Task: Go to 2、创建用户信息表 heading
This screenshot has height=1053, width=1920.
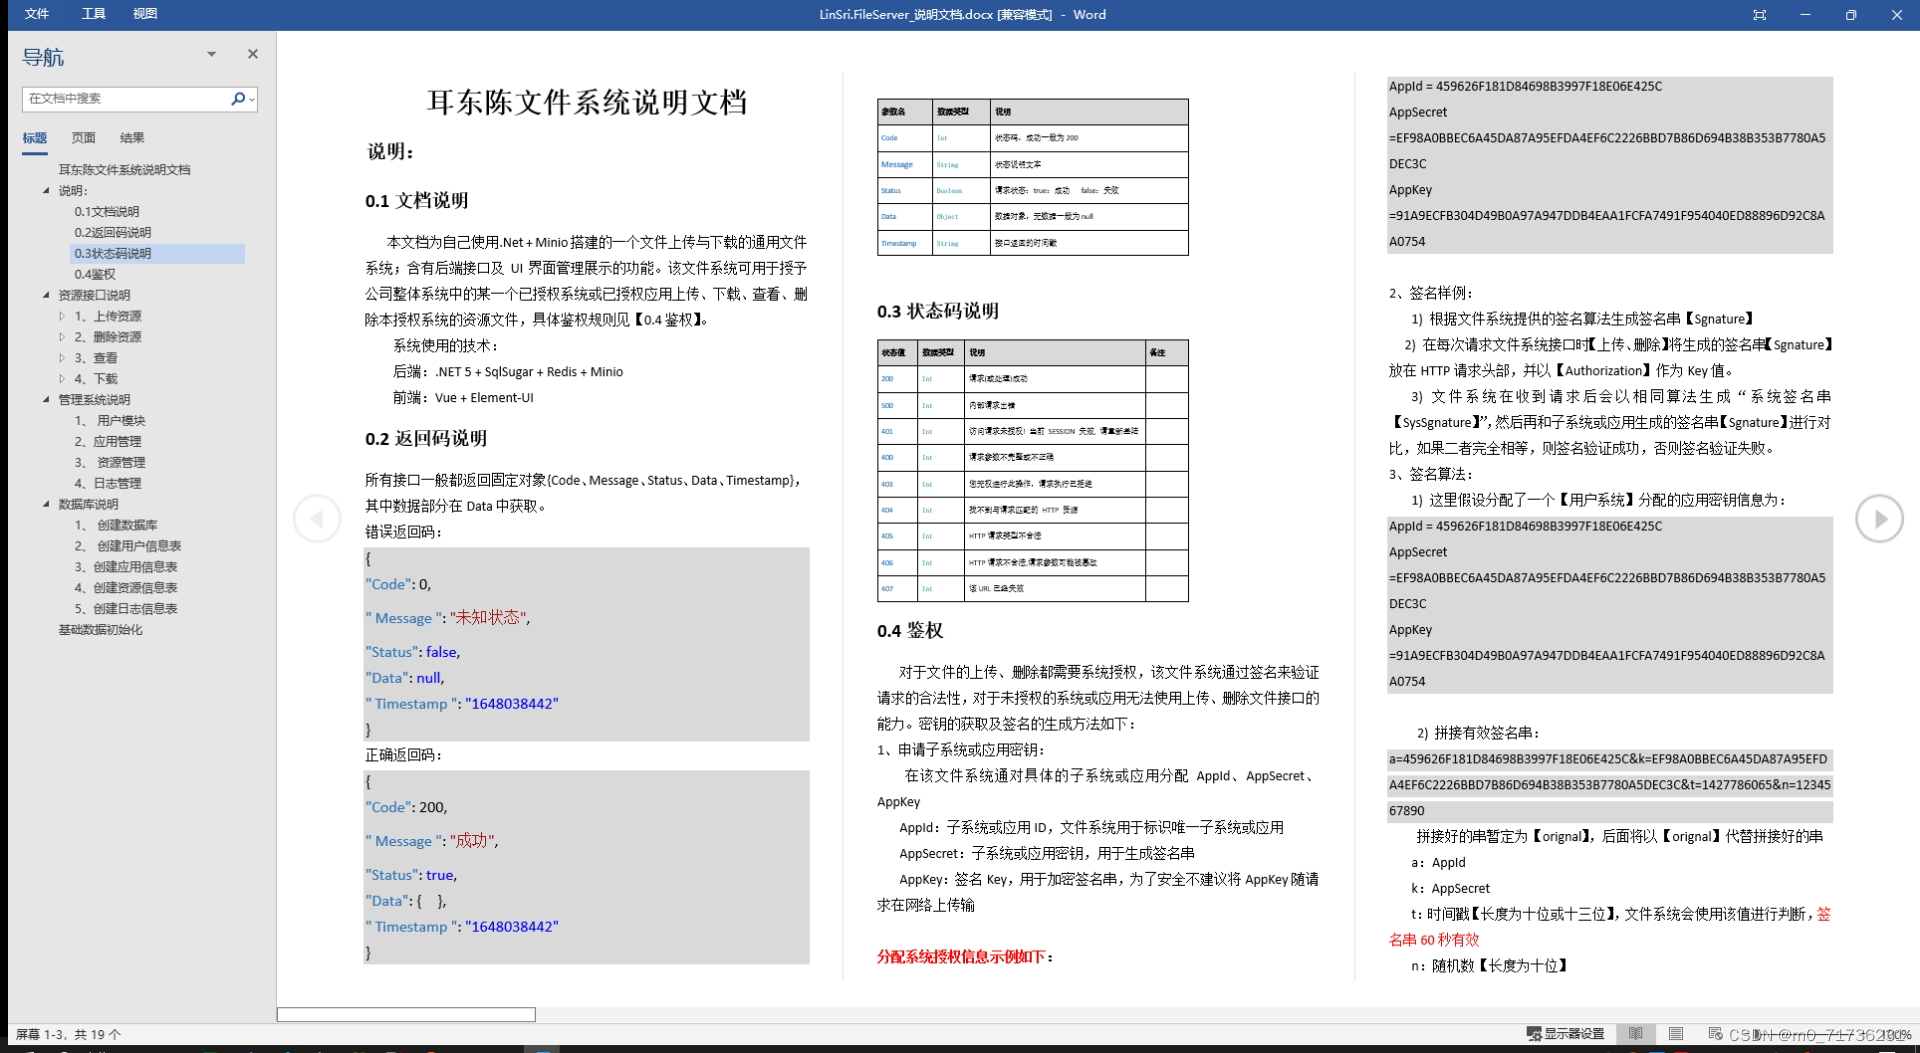Action: pos(128,546)
